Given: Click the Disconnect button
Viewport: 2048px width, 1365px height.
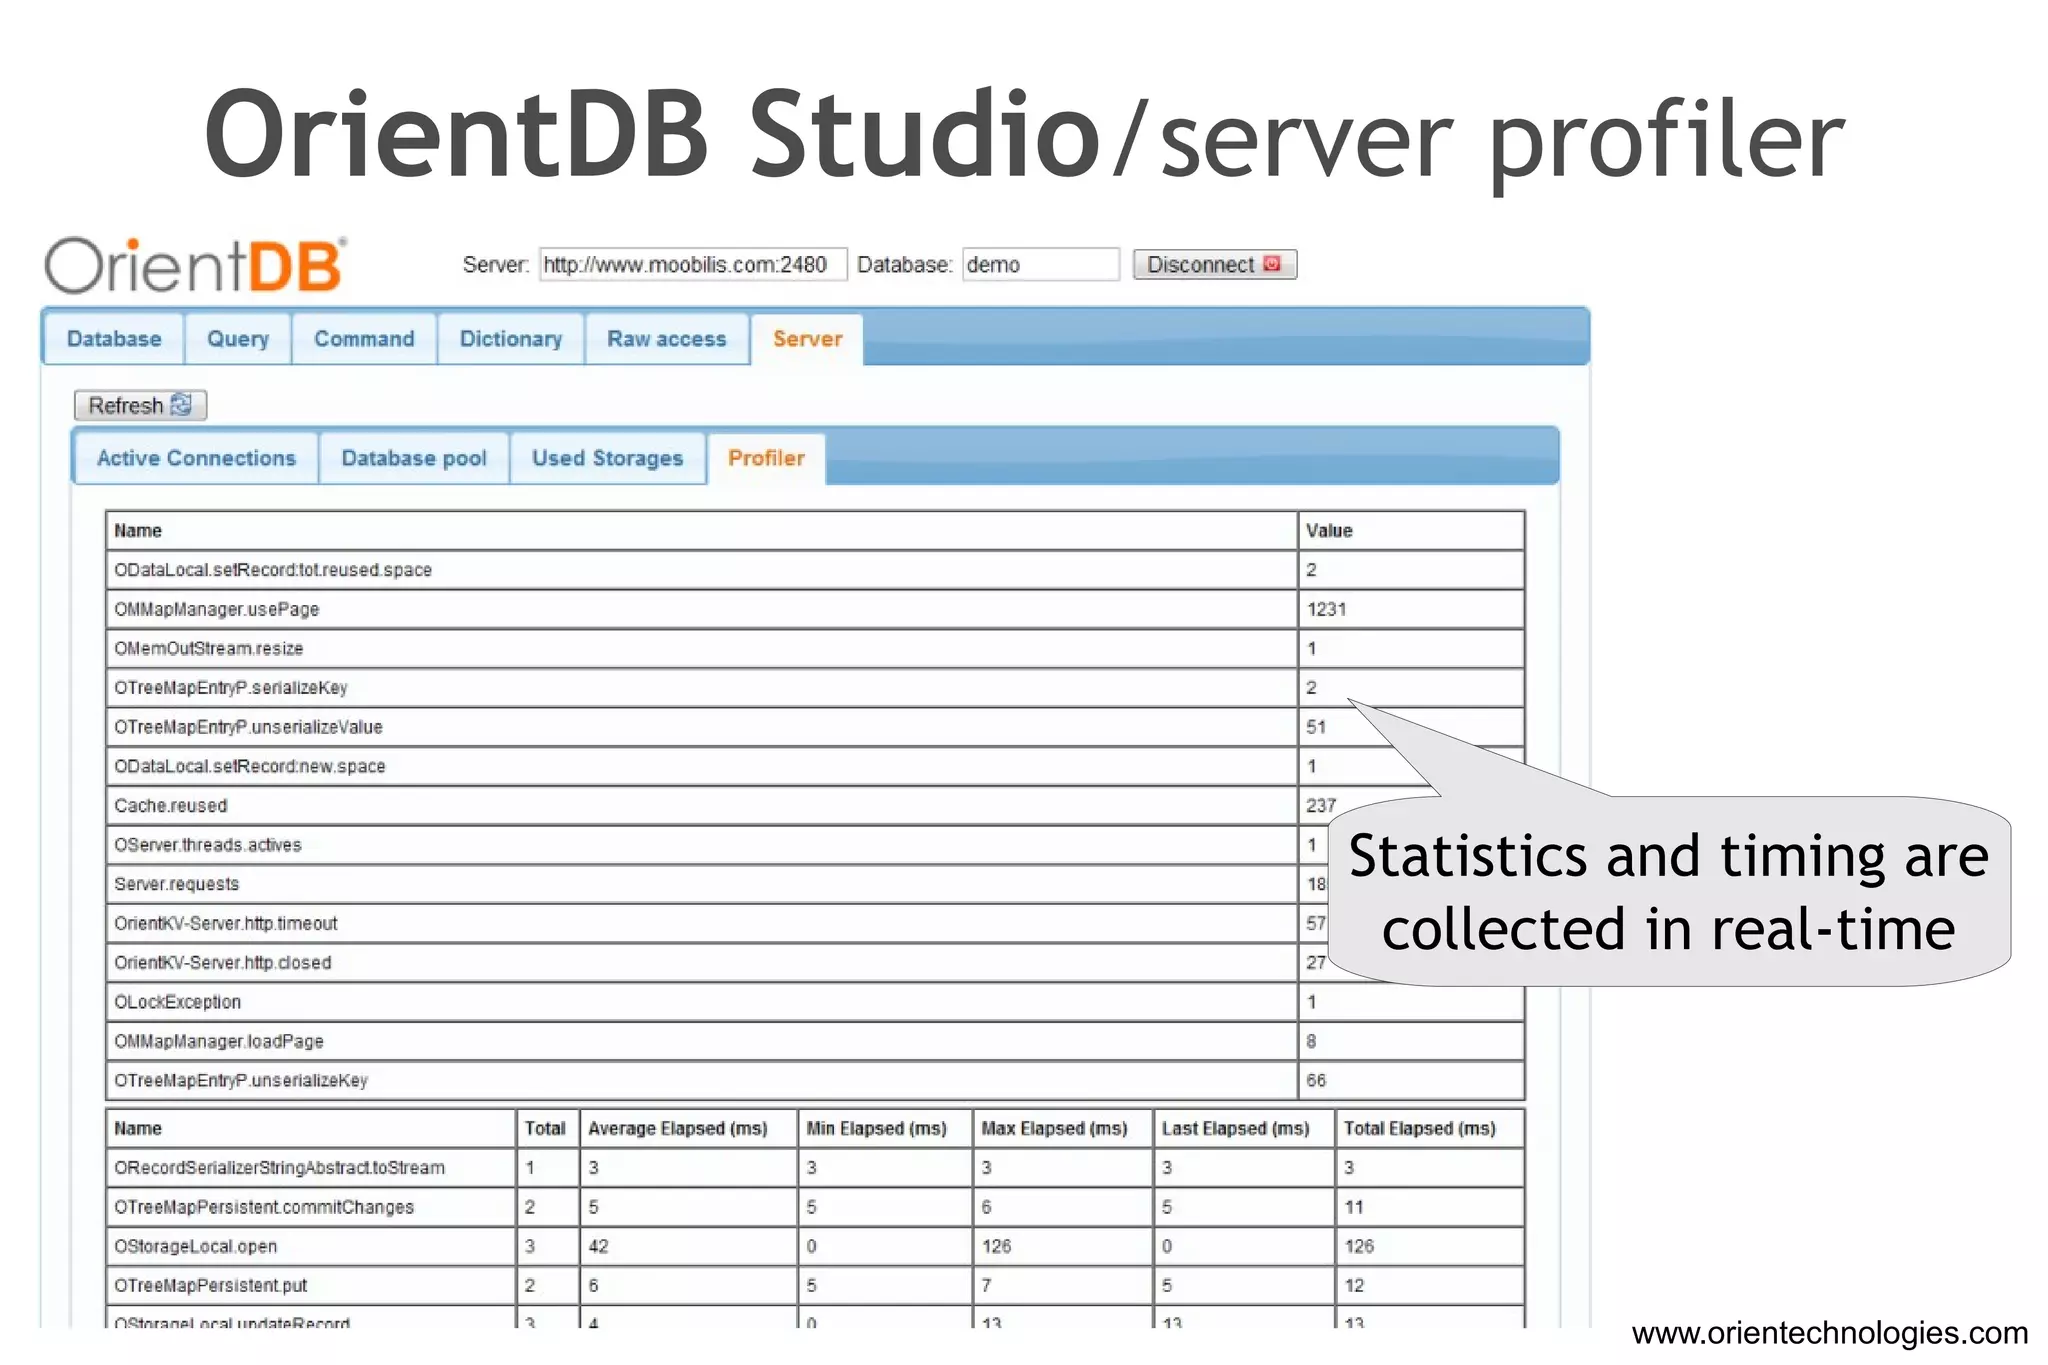Looking at the screenshot, I should [x=1214, y=264].
